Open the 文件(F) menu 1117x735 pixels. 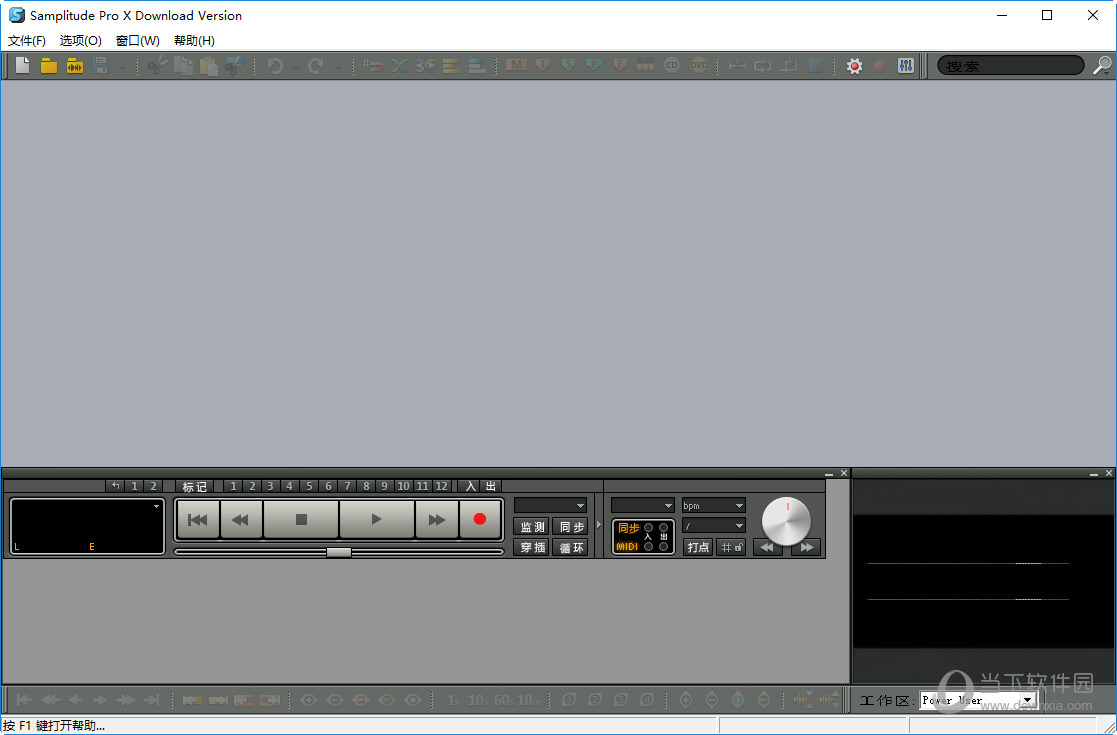(x=27, y=41)
